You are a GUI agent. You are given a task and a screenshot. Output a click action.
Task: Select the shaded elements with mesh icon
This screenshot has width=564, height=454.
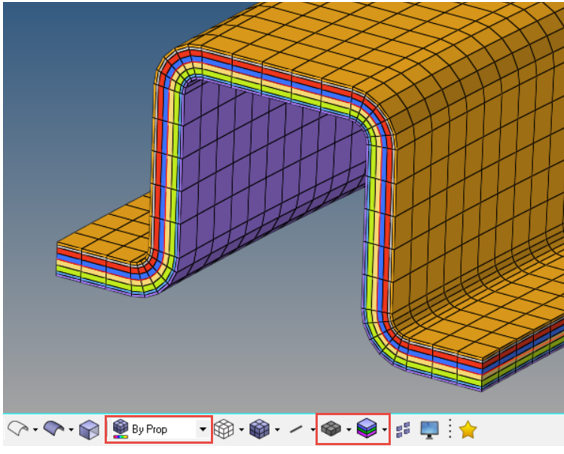(259, 429)
